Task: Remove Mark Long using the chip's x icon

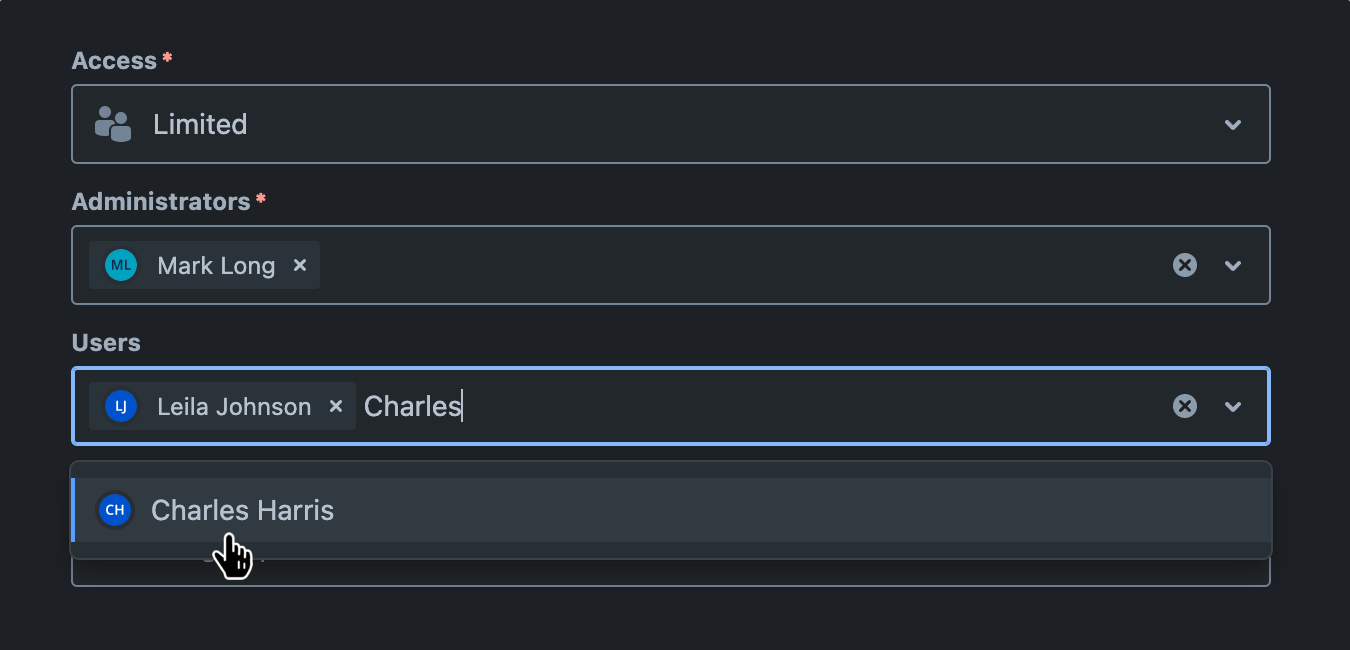Action: point(300,265)
